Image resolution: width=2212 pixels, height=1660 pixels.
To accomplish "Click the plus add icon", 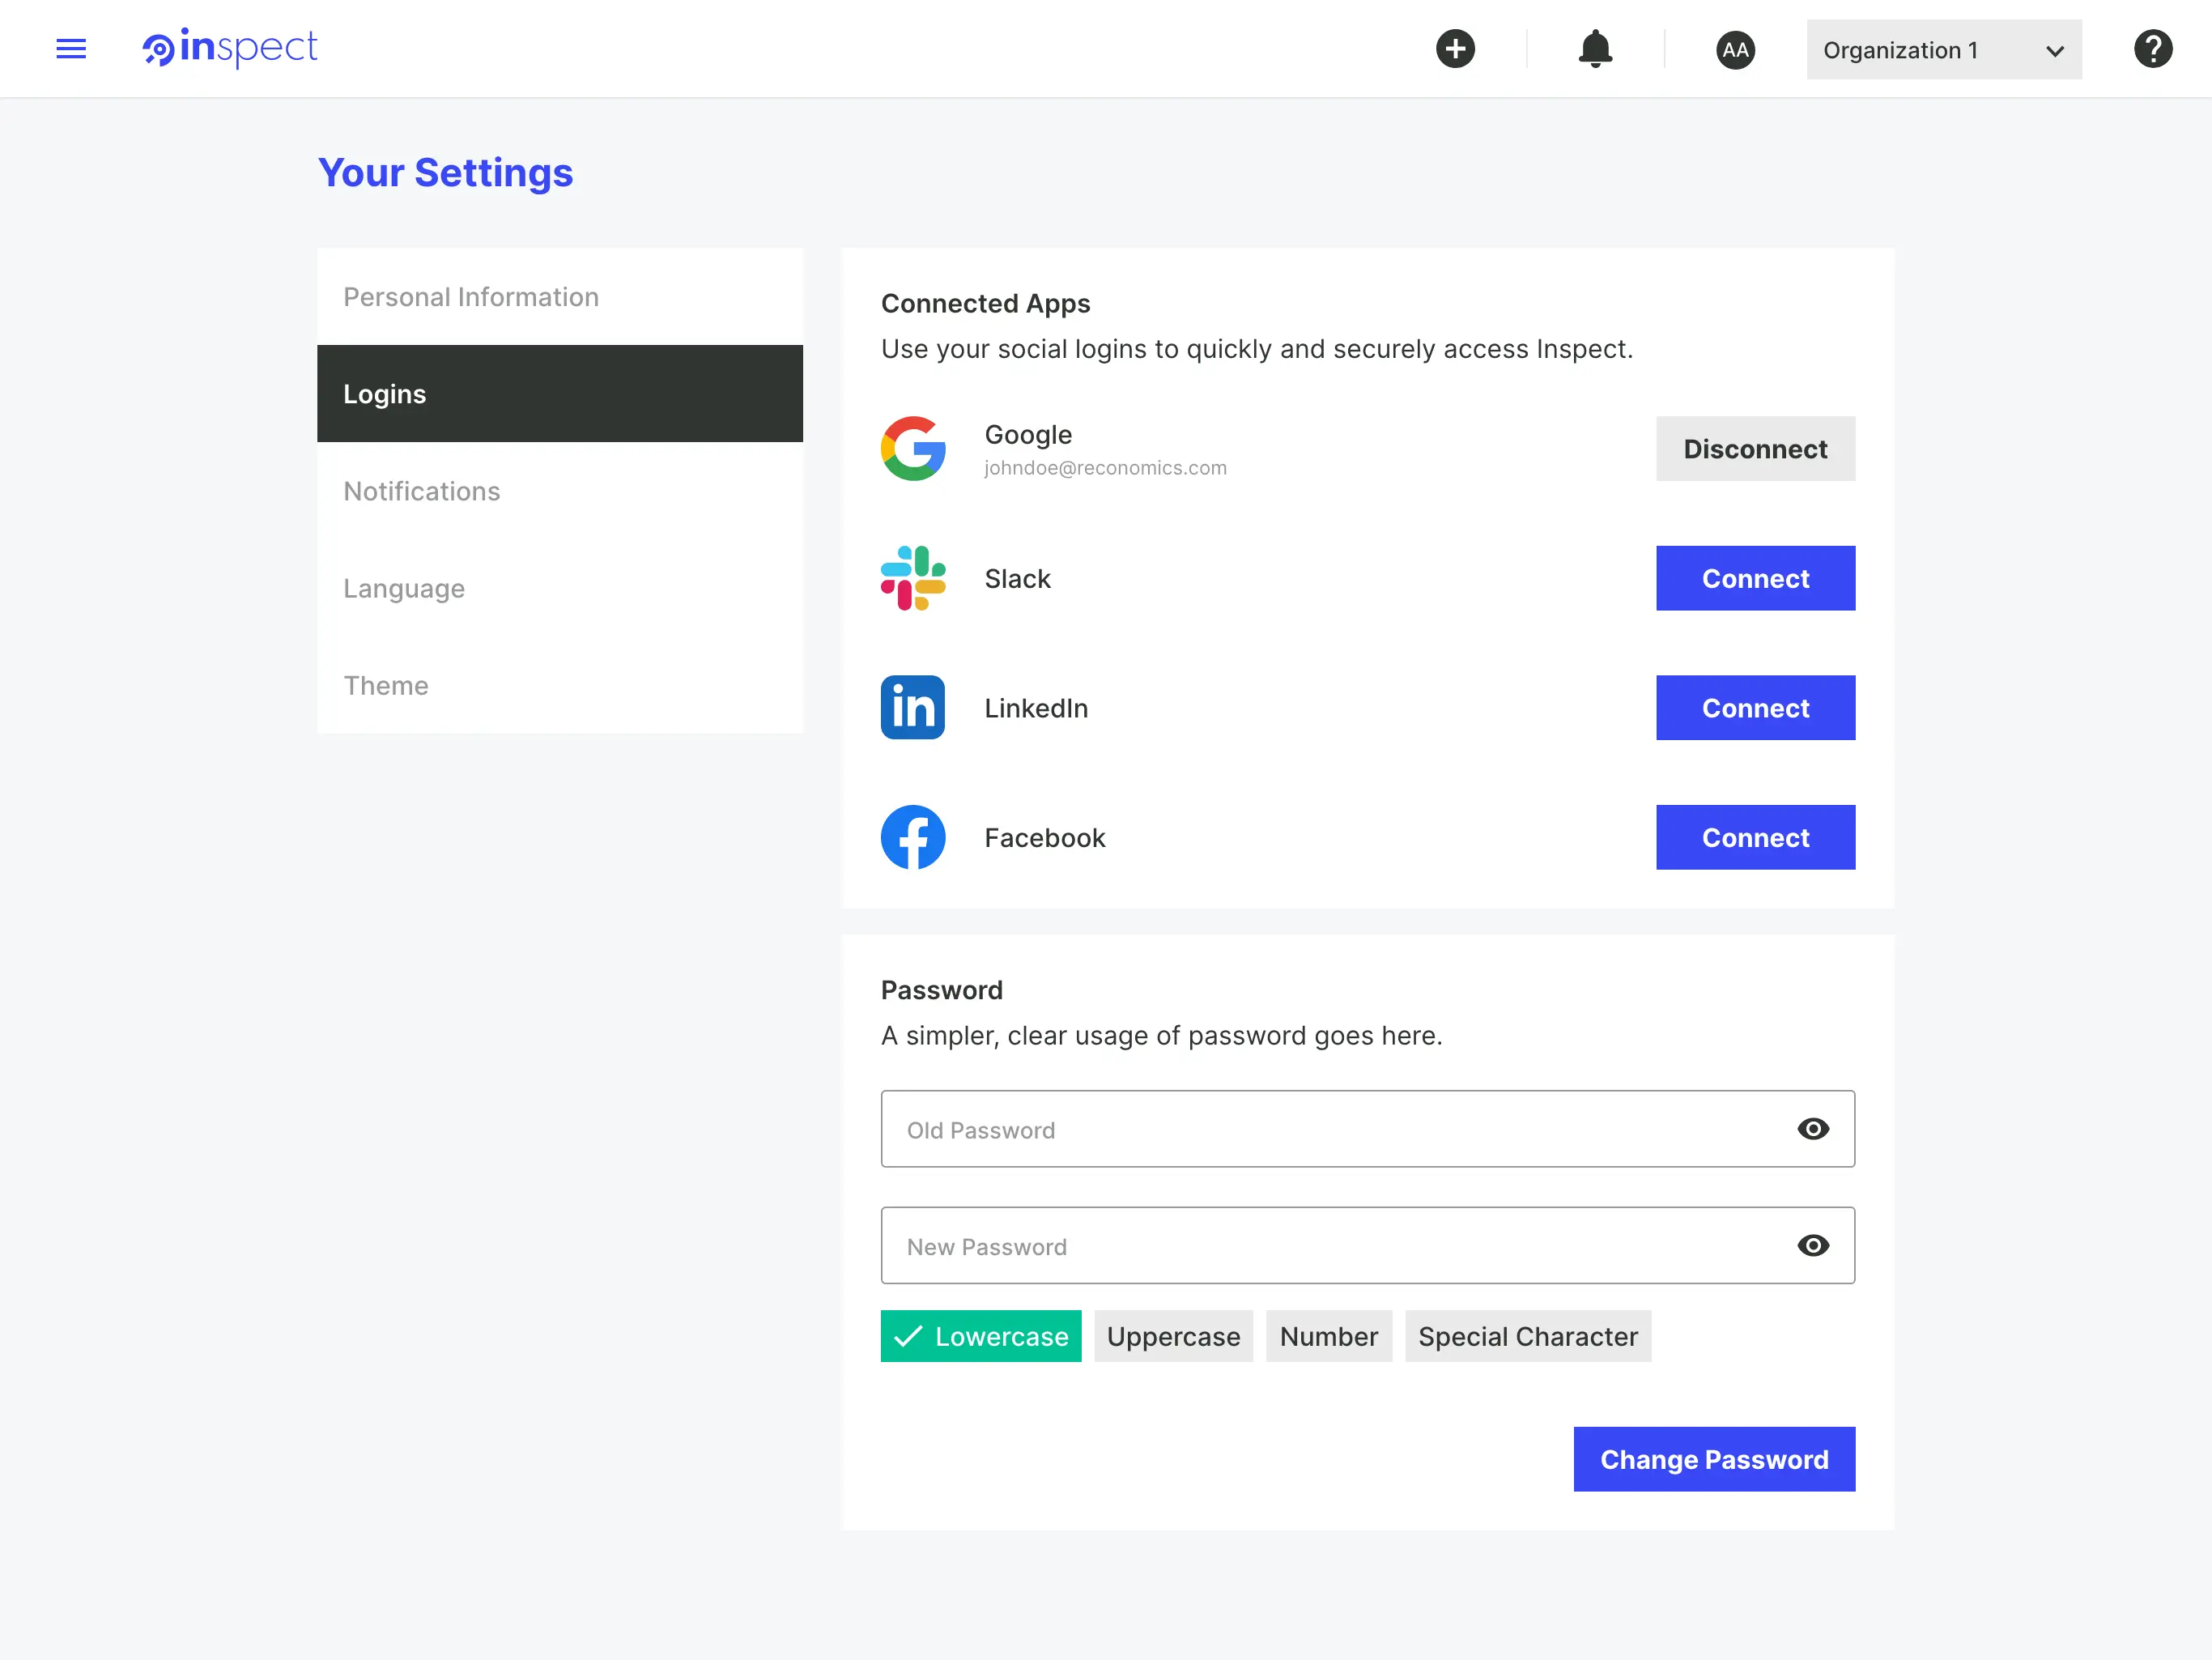I will pos(1455,49).
